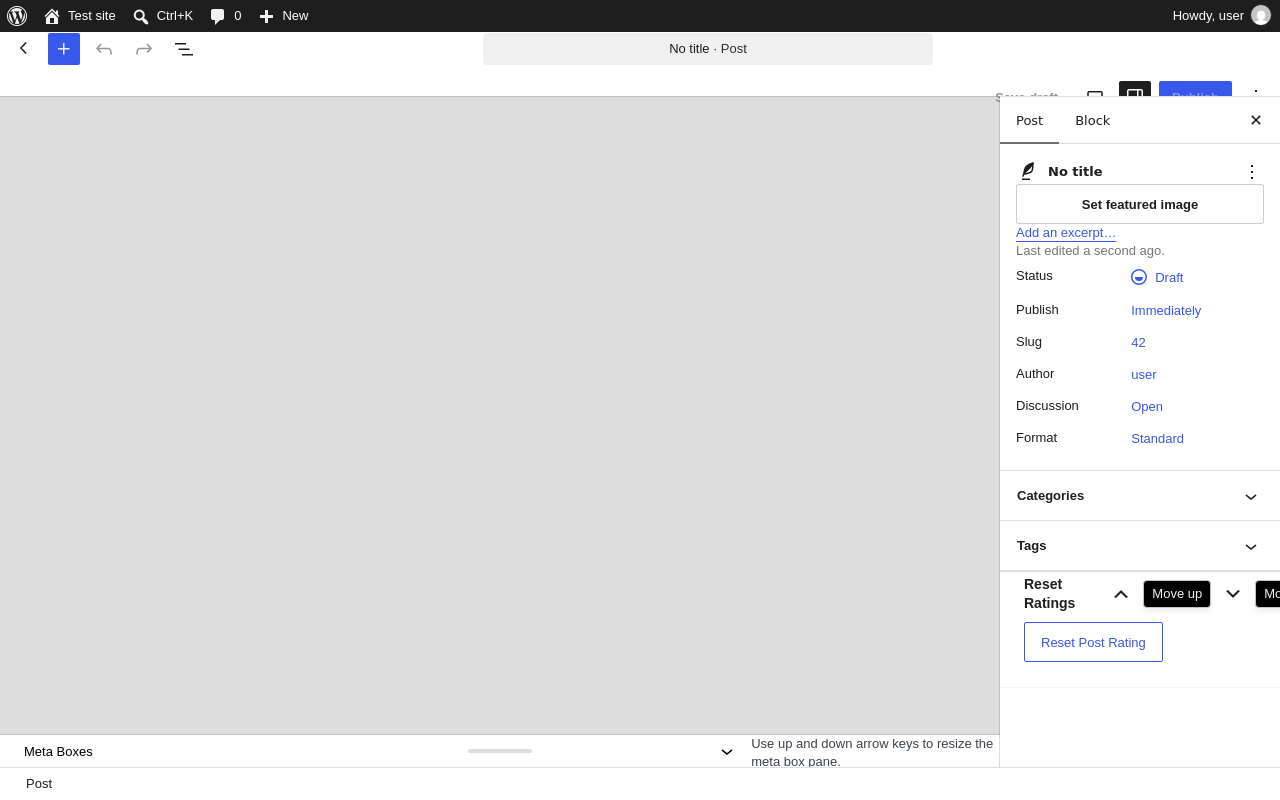Visit Test site from admin bar
1280x800 pixels.
tap(80, 16)
